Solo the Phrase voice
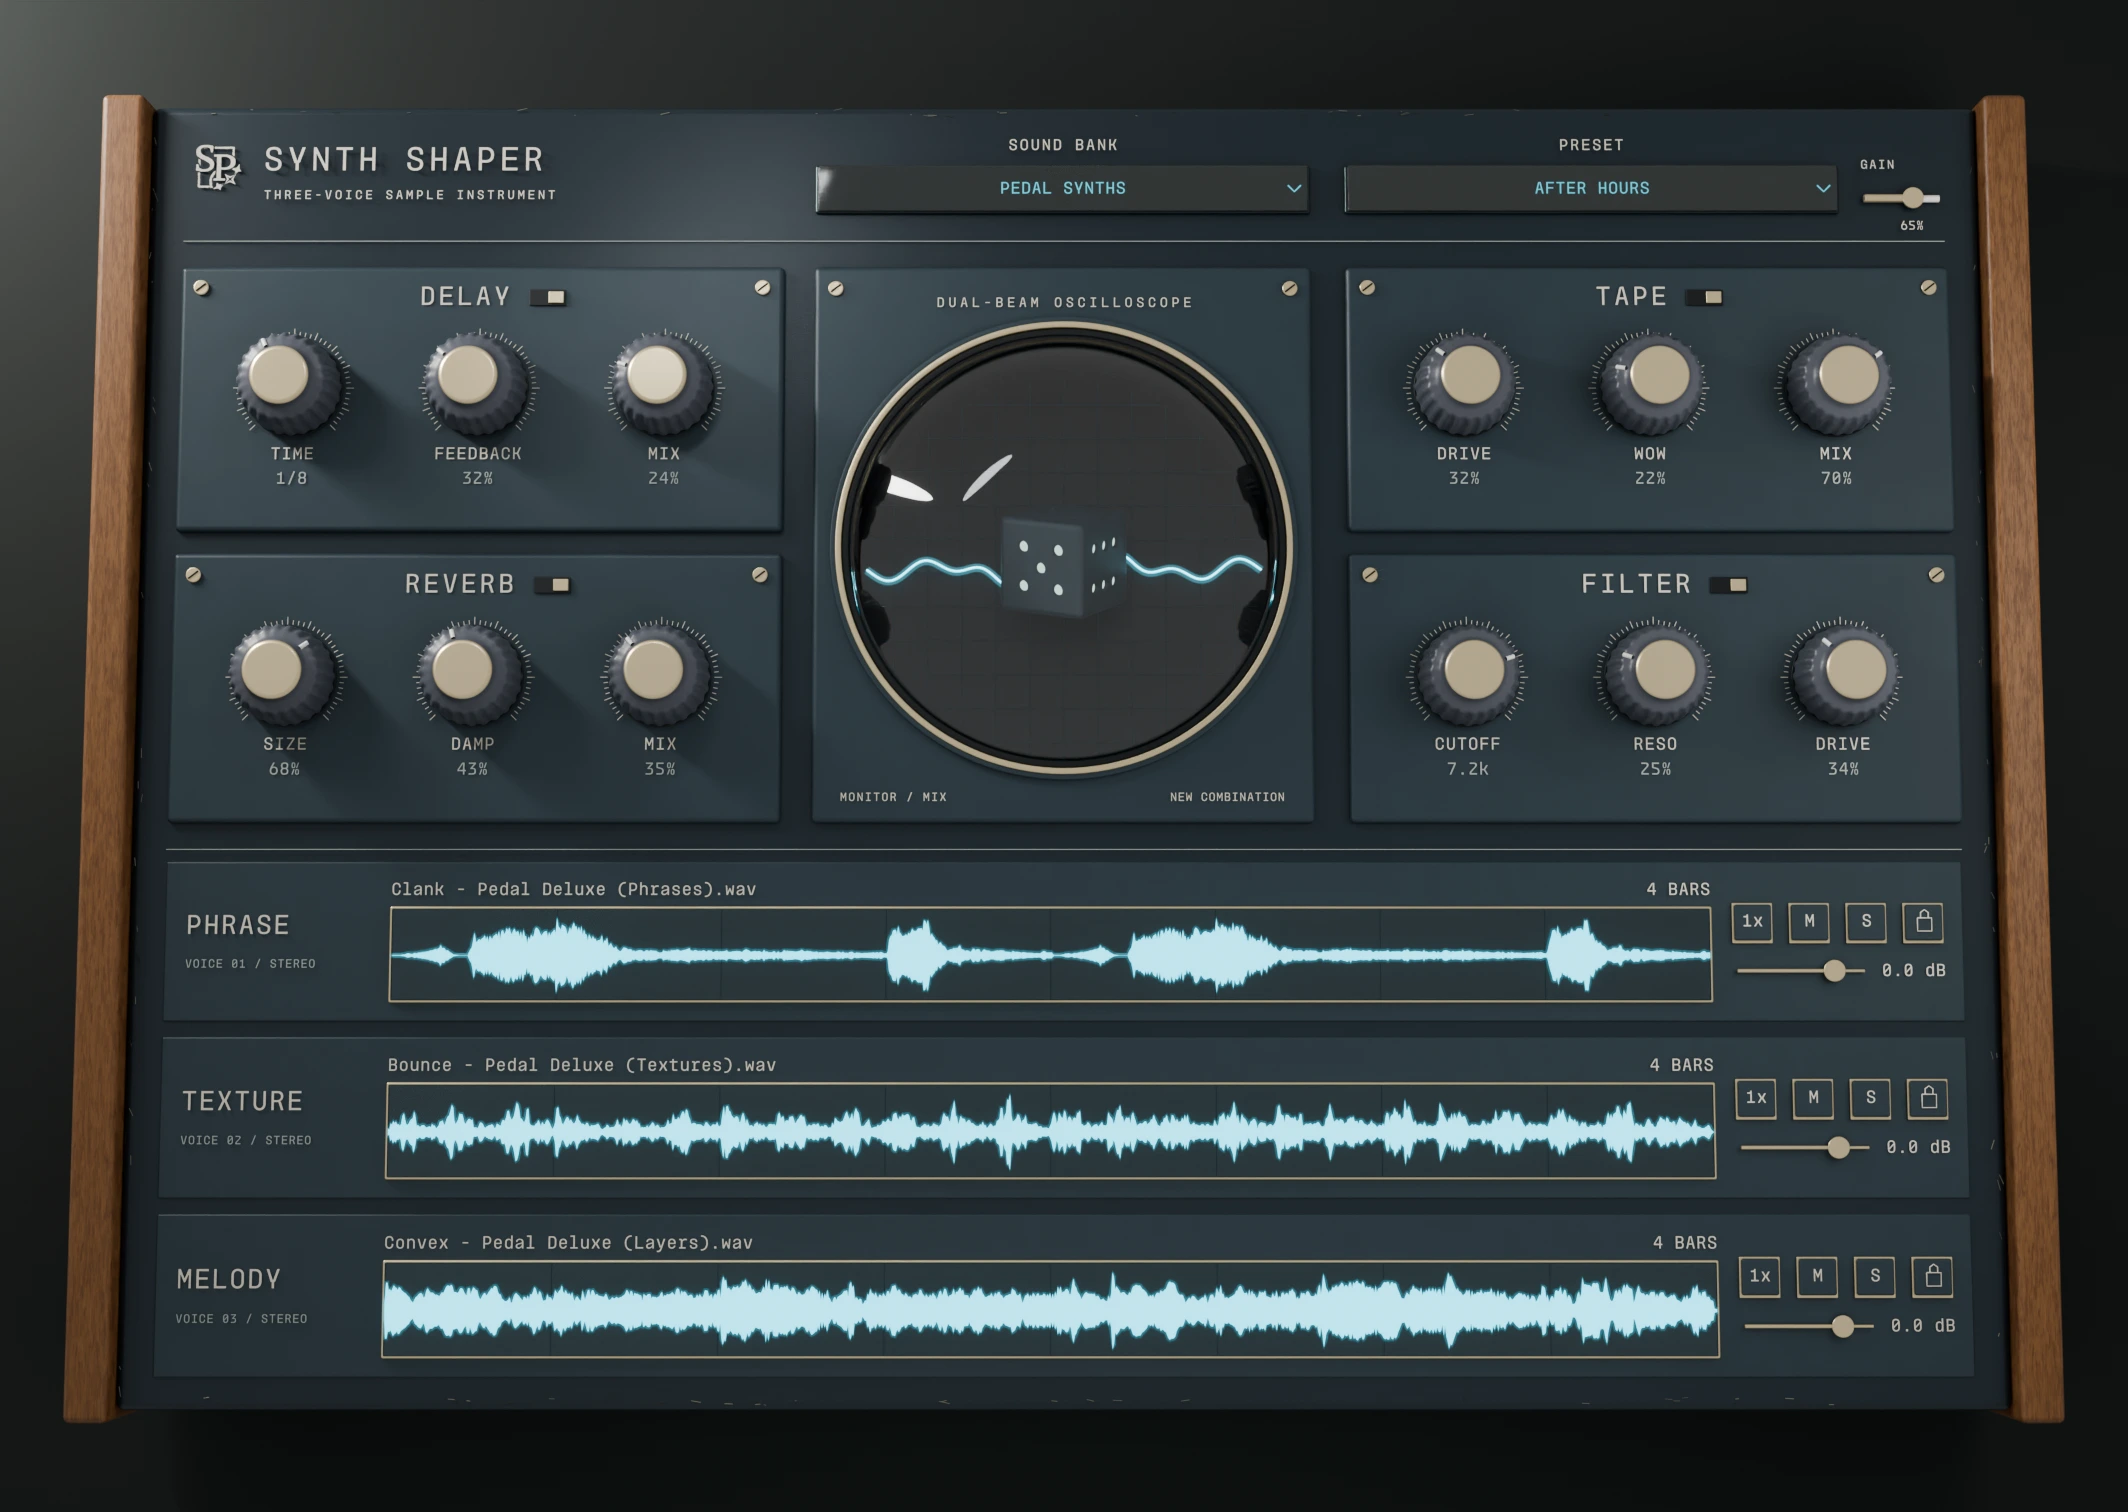 (x=1866, y=922)
